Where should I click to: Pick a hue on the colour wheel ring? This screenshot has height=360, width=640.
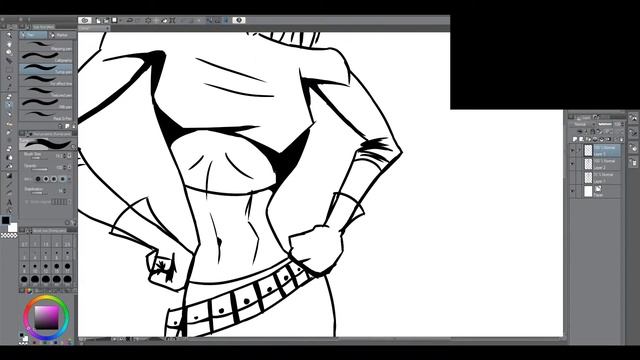point(46,298)
